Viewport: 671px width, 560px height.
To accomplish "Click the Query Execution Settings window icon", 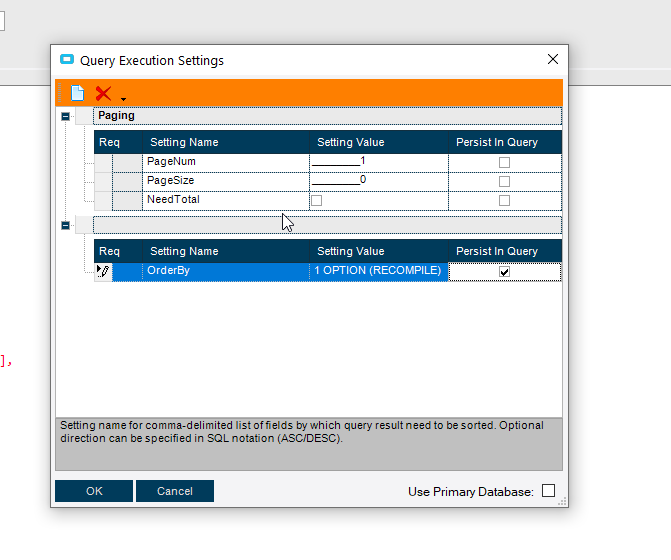I will (67, 59).
